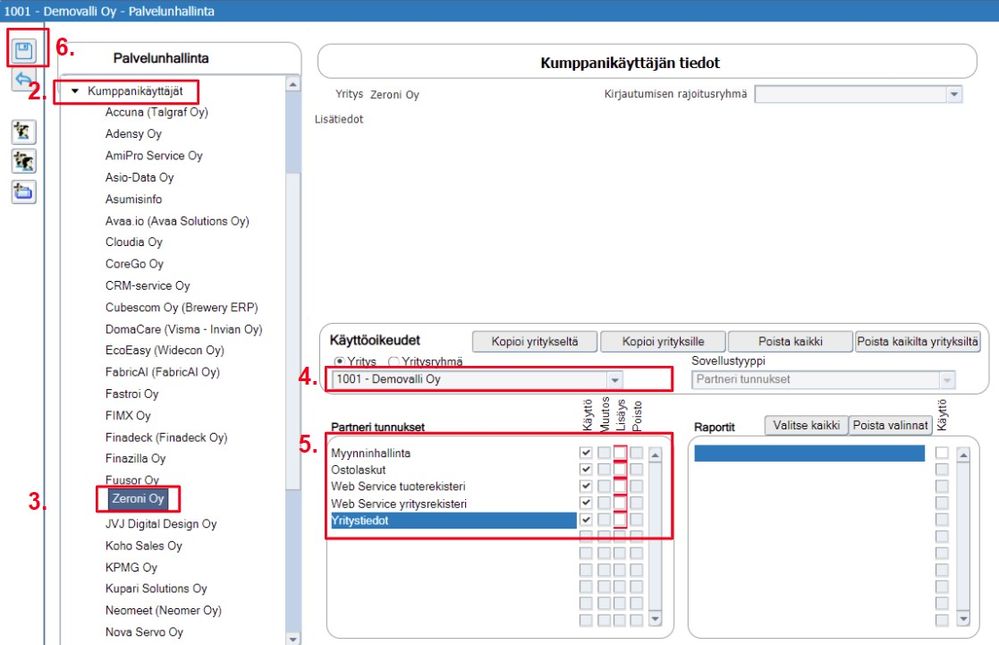Viewport: 999px width, 645px height.
Task: Collapse the Kumppanikäyttäjät tree node
Action: 75,91
